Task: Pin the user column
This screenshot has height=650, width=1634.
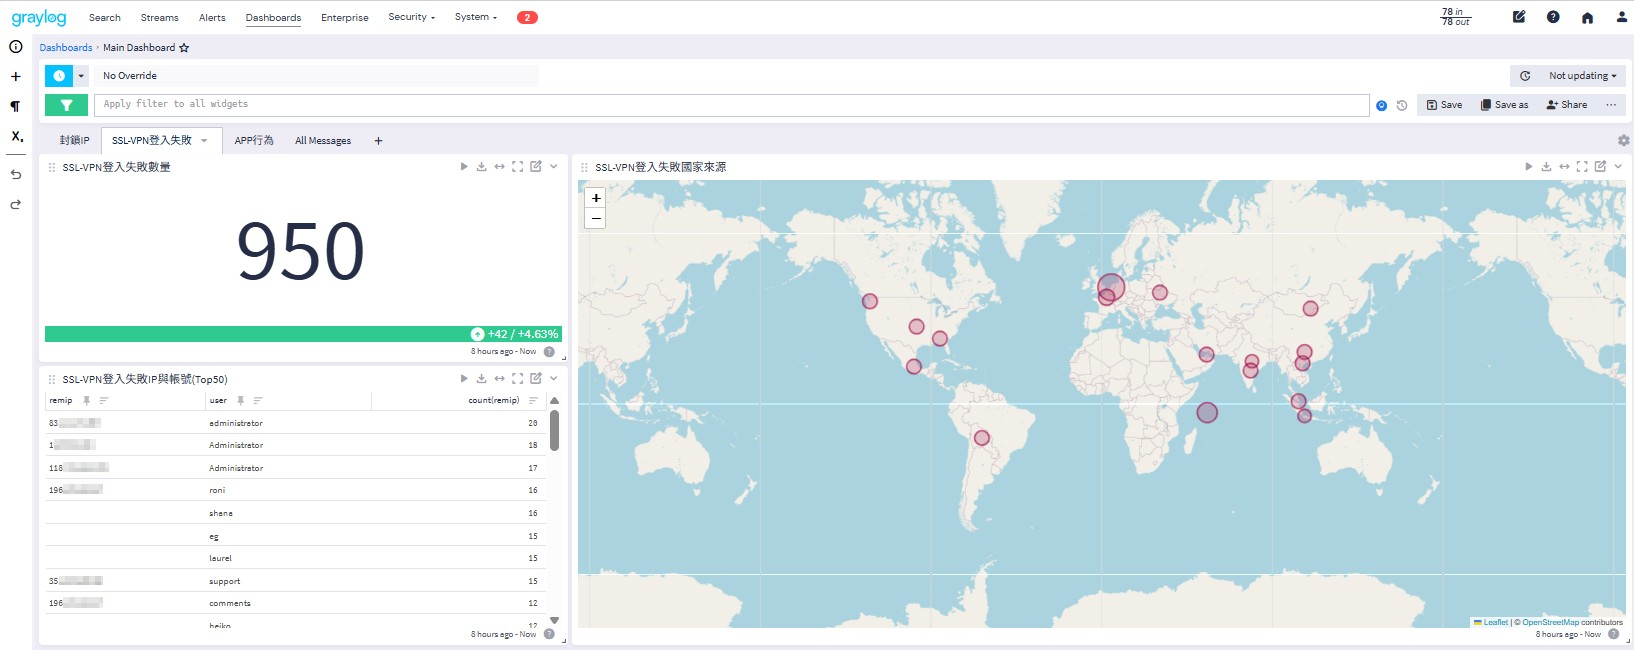Action: [241, 401]
